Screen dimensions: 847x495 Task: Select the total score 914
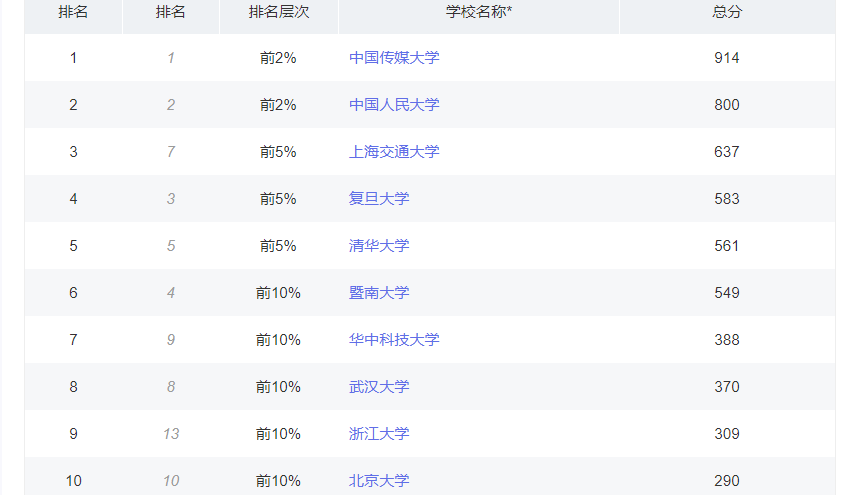(x=727, y=58)
